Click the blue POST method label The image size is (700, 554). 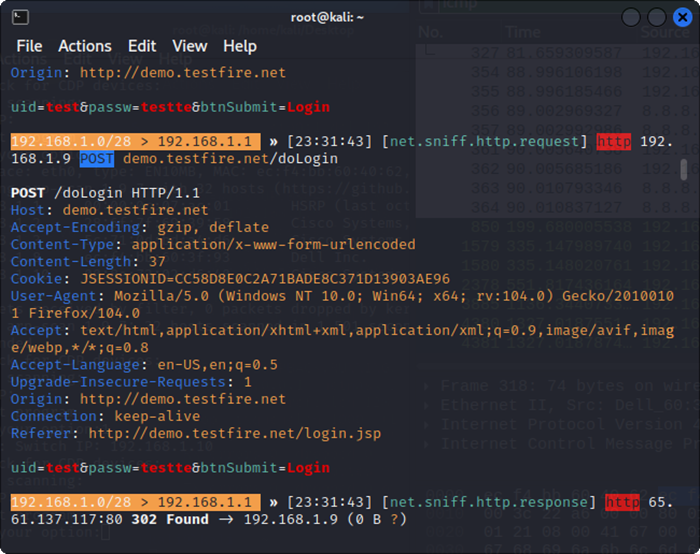(x=97, y=159)
